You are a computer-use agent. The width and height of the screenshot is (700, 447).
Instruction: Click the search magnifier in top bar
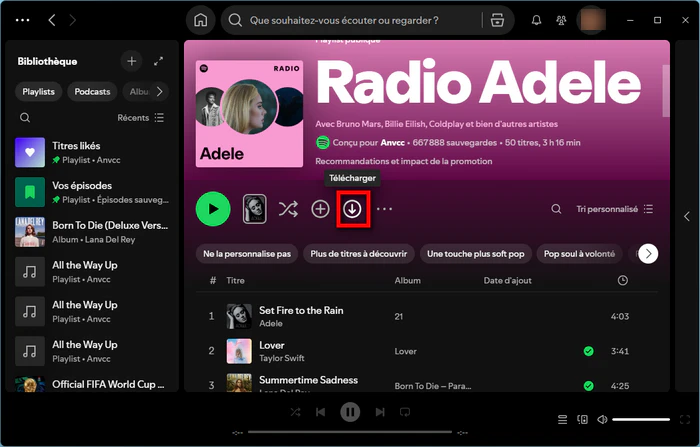click(x=235, y=20)
